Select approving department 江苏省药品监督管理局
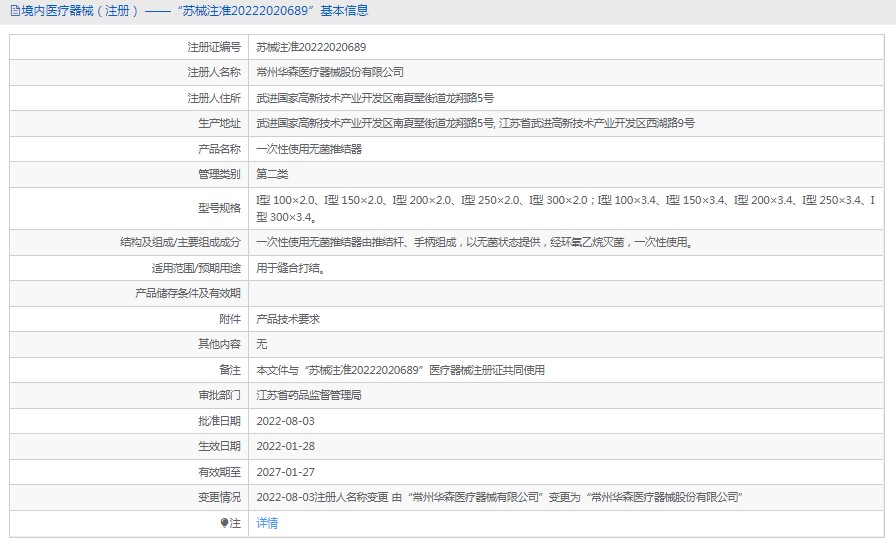The image size is (896, 543). [x=309, y=396]
